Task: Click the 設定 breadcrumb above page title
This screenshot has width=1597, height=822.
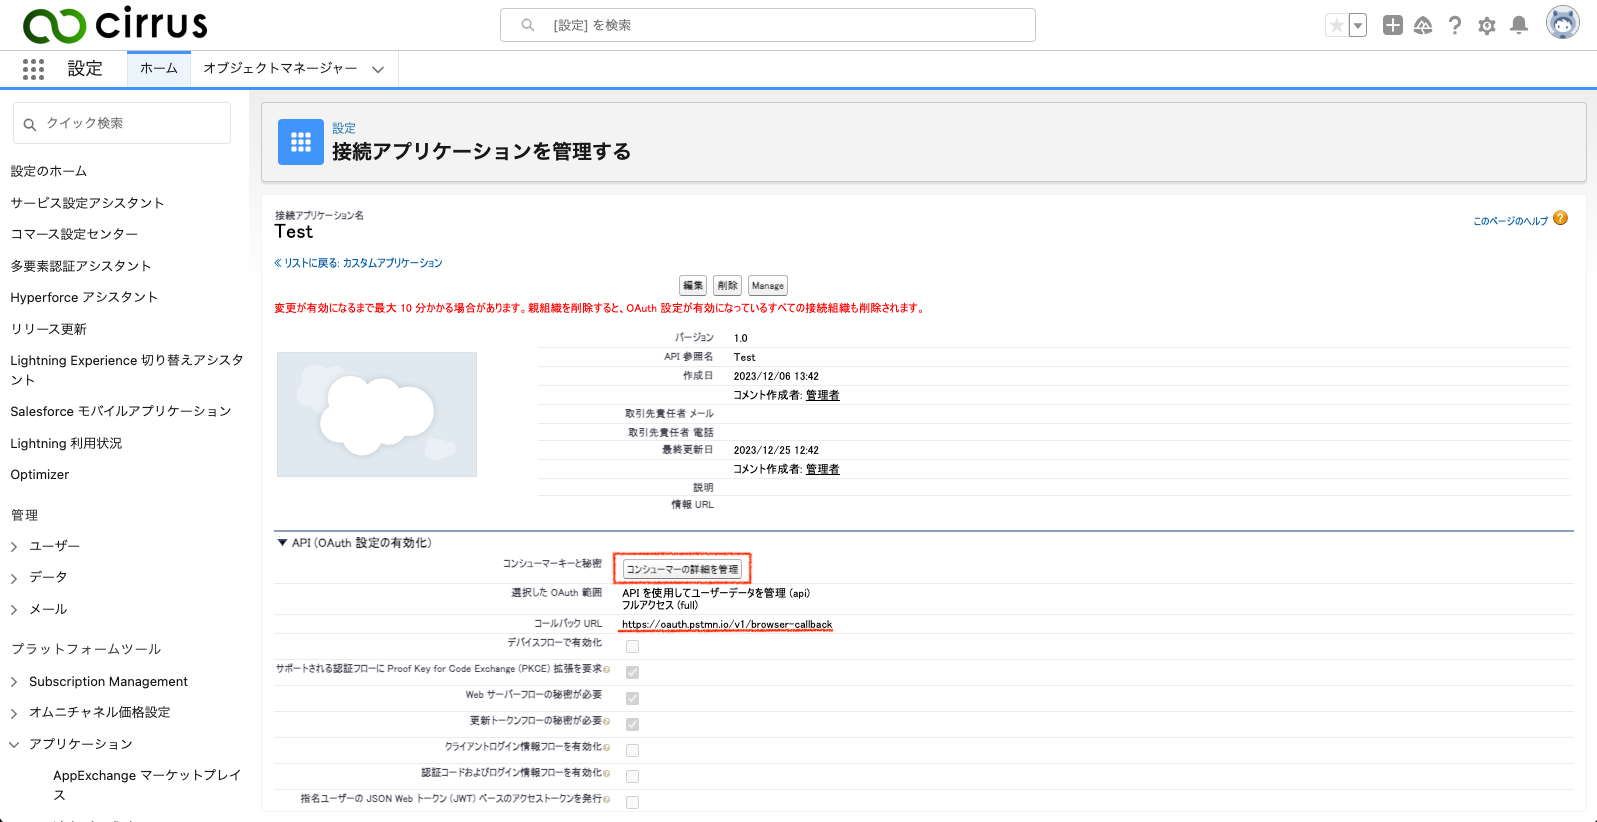Action: [x=344, y=128]
